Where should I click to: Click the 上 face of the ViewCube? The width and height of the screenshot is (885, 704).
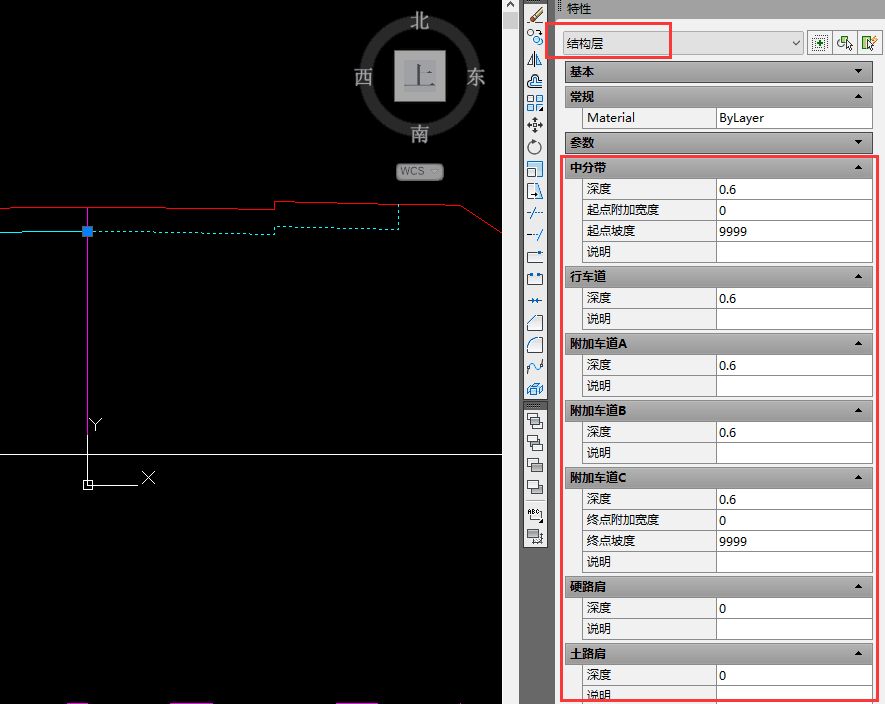tap(419, 77)
